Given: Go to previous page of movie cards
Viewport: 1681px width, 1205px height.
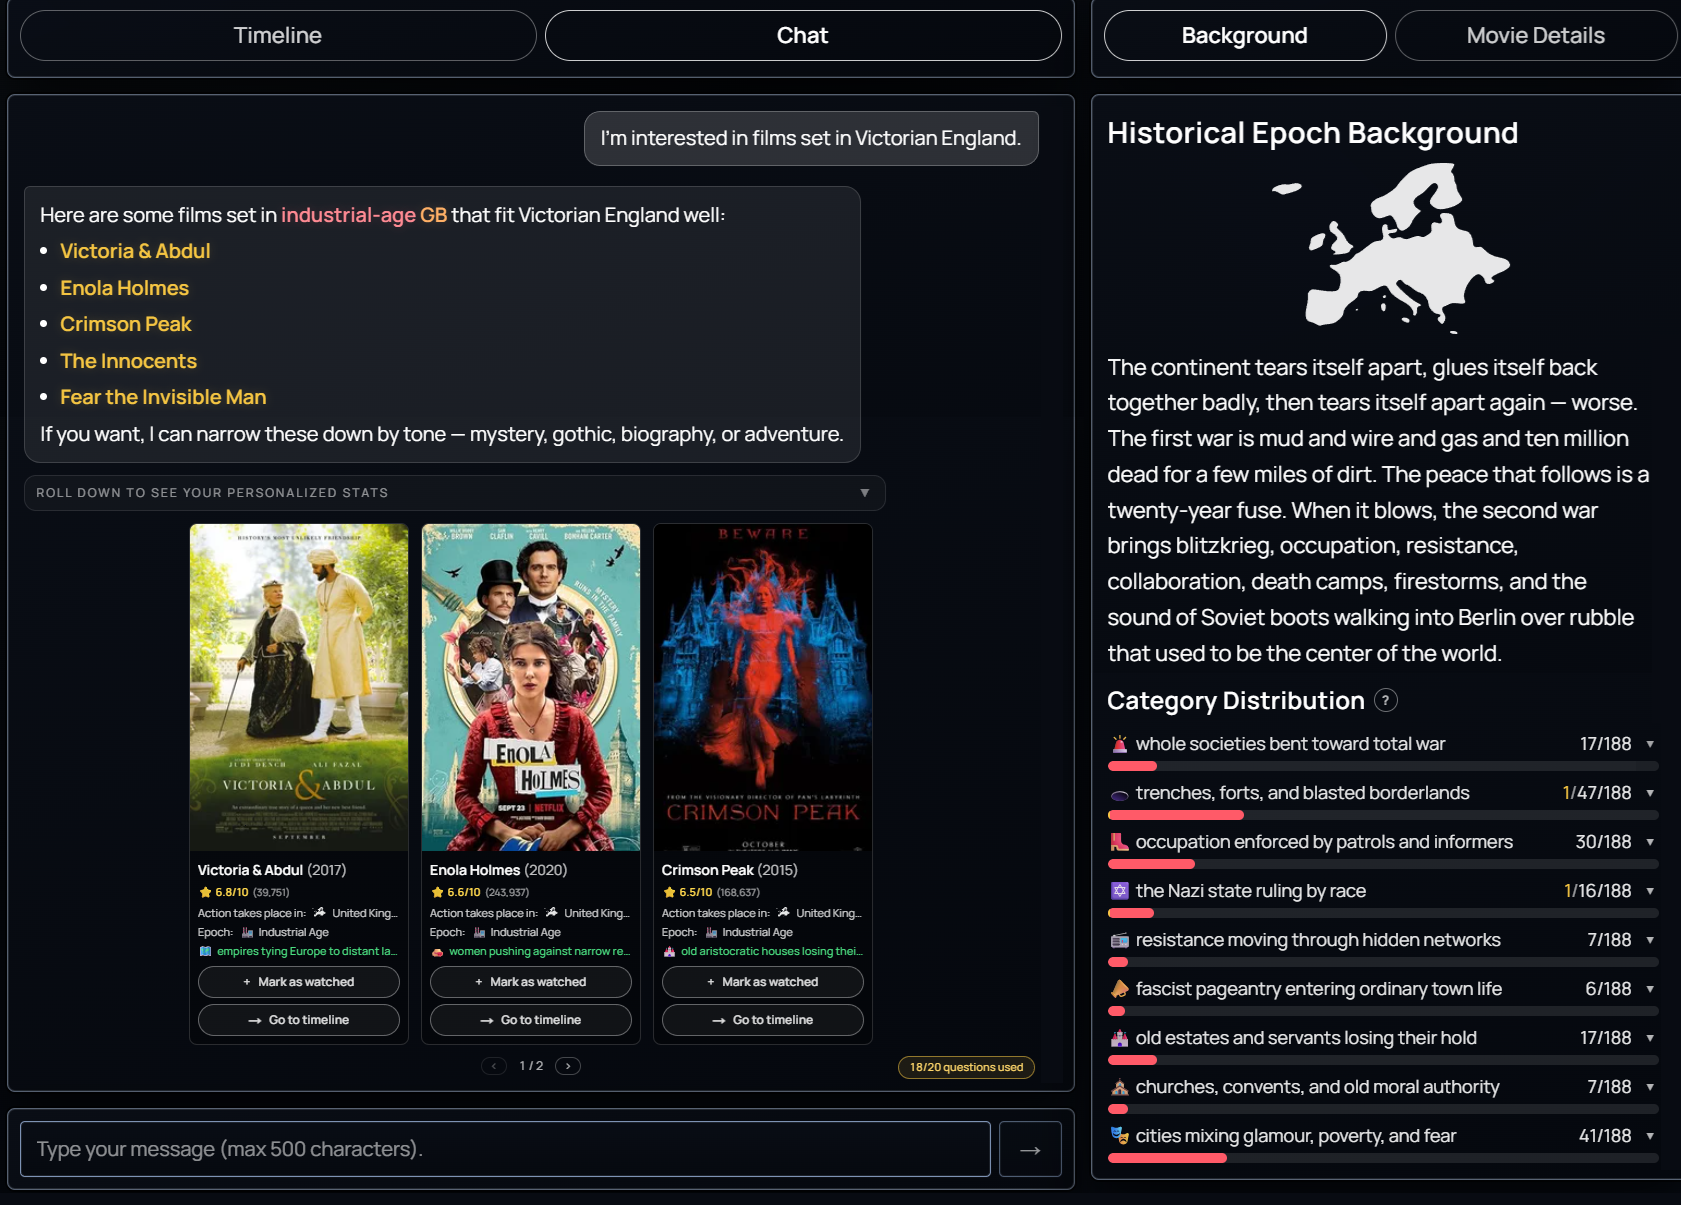Looking at the screenshot, I should [x=494, y=1066].
